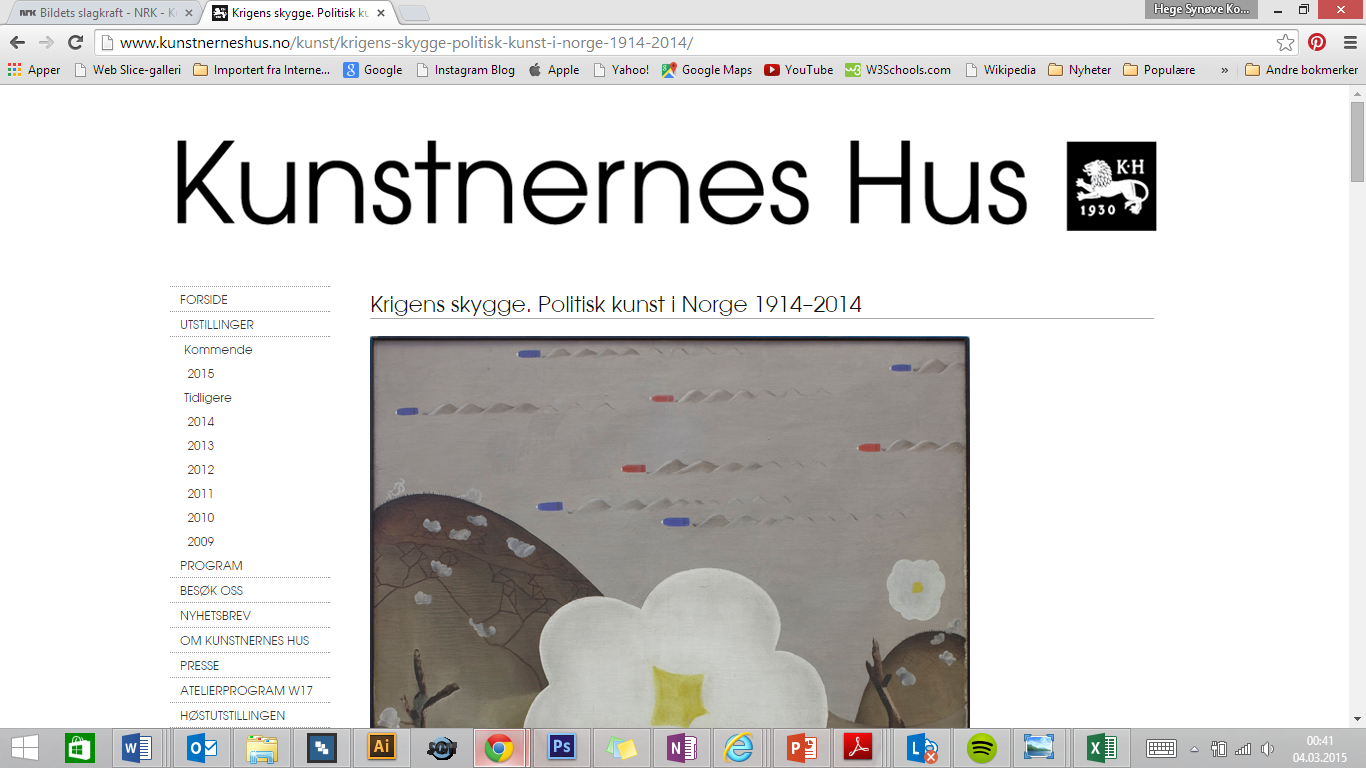
Task: Open Nyheter bookmark folder
Action: (1080, 70)
